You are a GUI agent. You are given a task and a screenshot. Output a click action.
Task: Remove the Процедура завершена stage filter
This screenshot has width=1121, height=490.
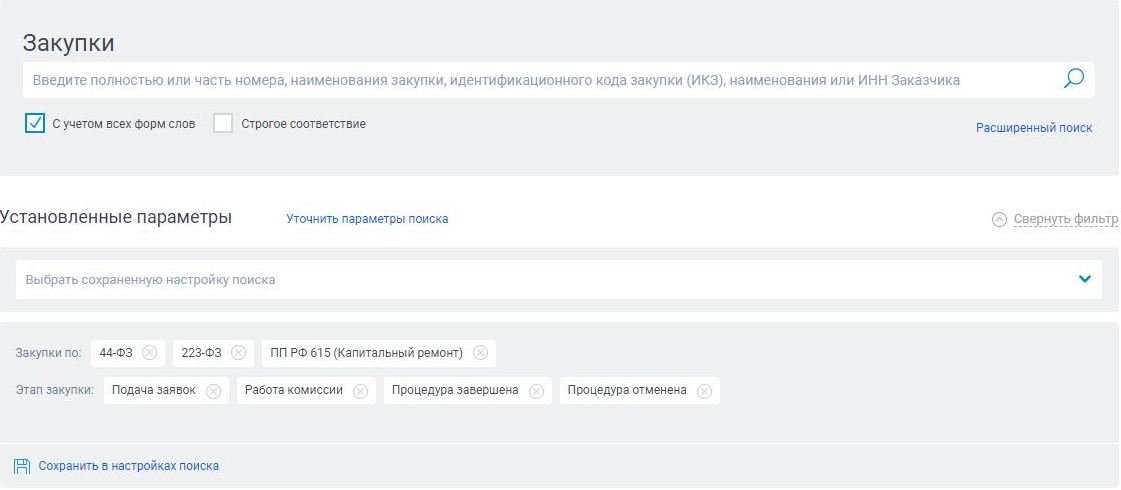coord(536,391)
